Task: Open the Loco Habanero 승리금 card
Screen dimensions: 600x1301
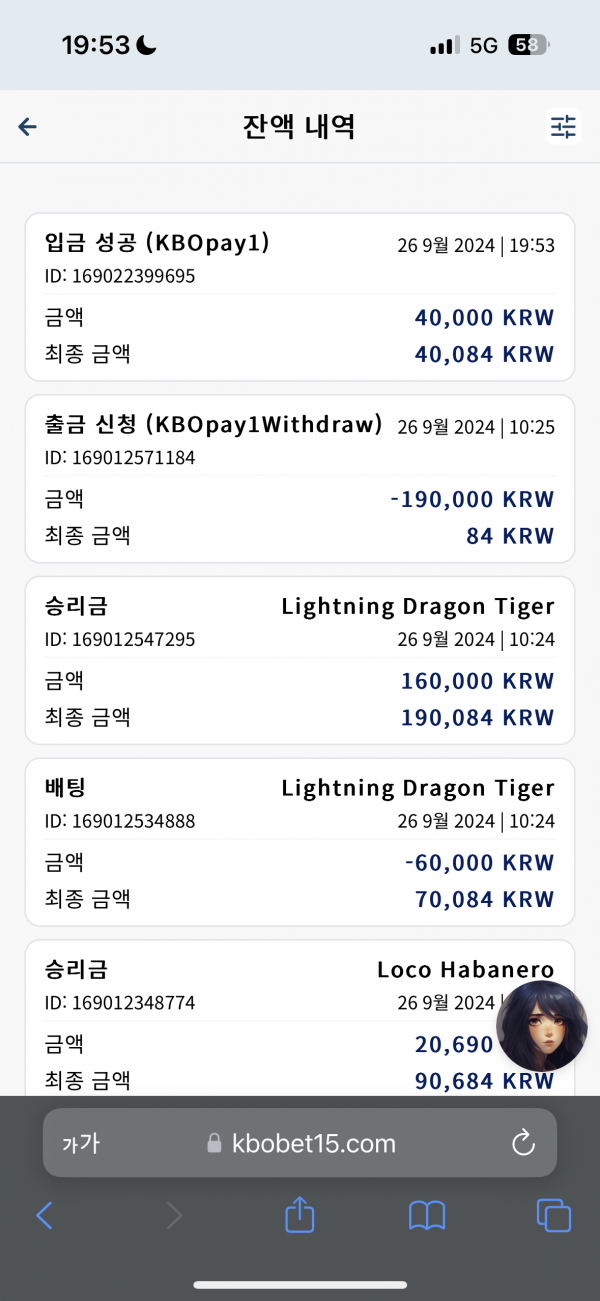Action: pos(300,1018)
